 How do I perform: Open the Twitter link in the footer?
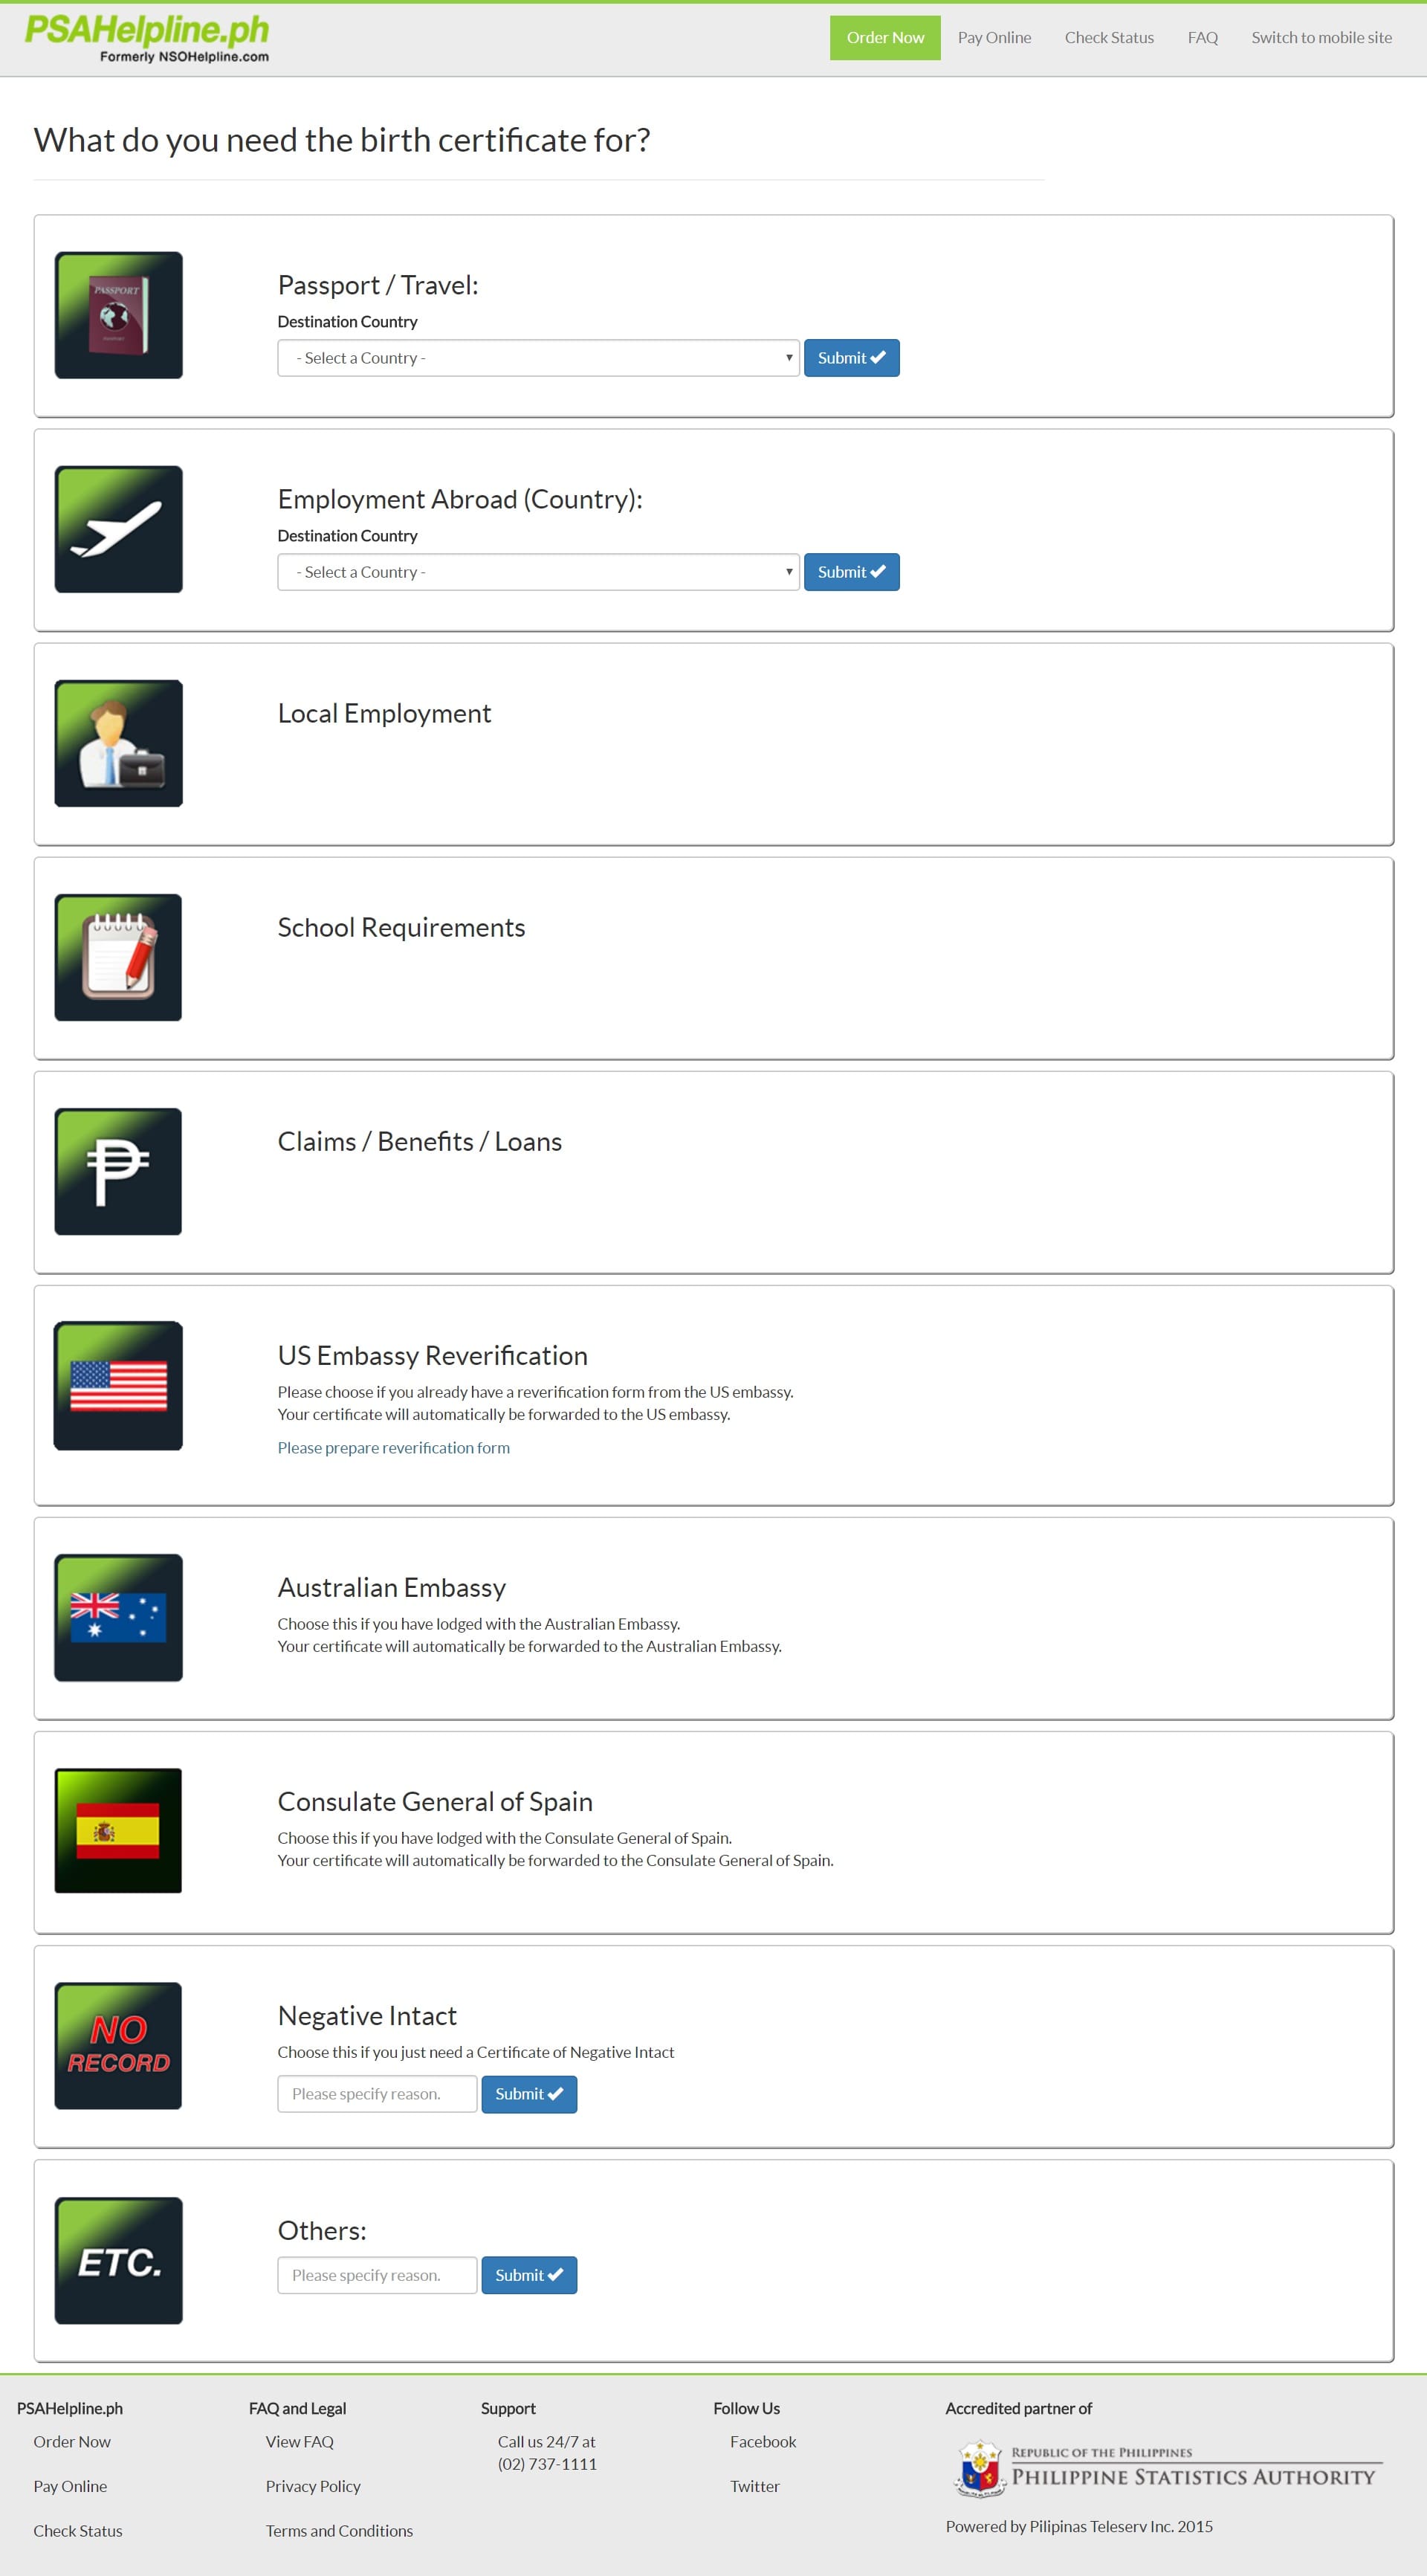[754, 2486]
